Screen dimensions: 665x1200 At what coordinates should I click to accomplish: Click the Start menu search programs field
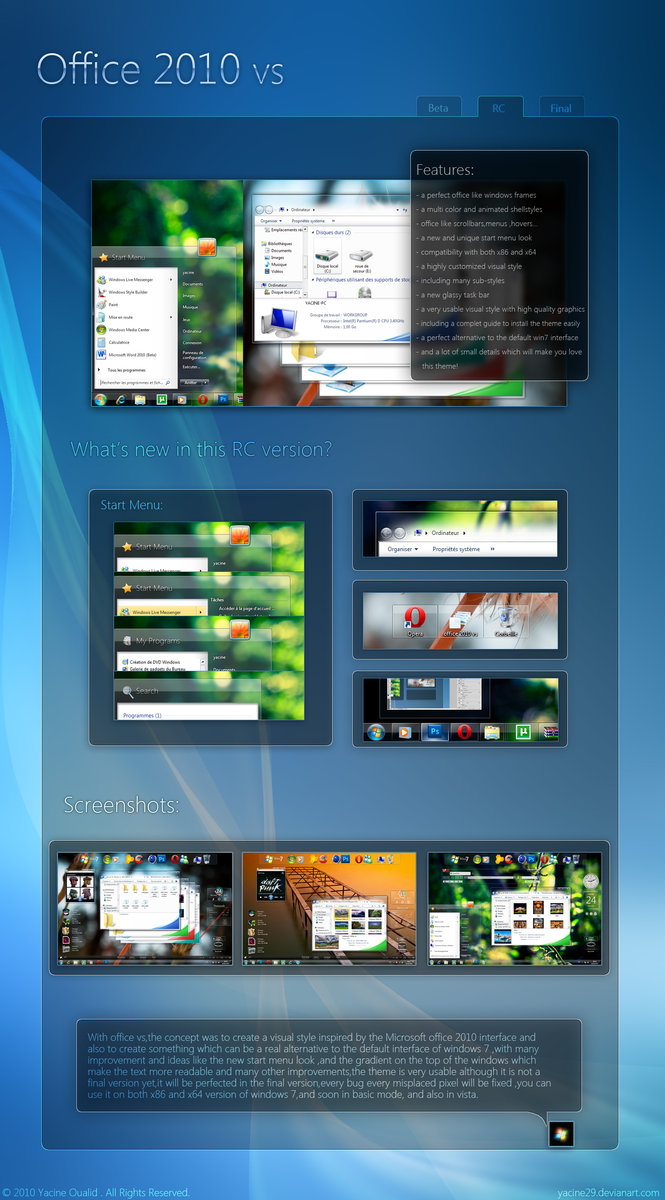(135, 383)
